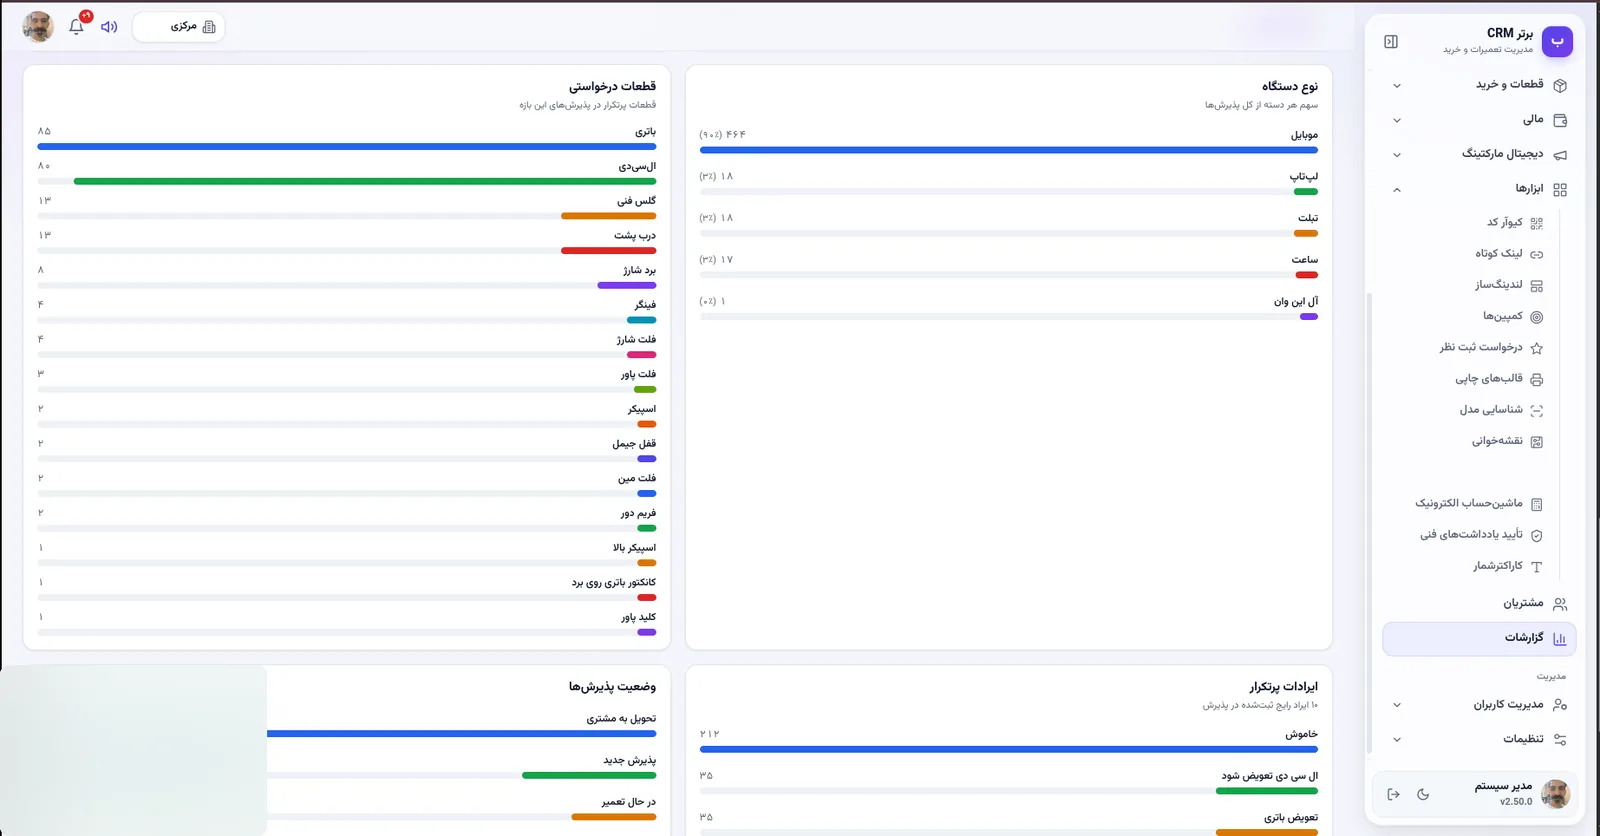The height and width of the screenshot is (836, 1600).
Task: Click the blue موبایل progress bar
Action: click(1009, 150)
